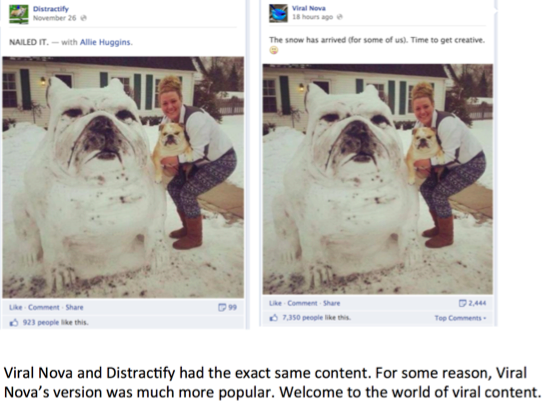Click the Distractify profile avatar
This screenshot has width=555, height=404.
19,14
